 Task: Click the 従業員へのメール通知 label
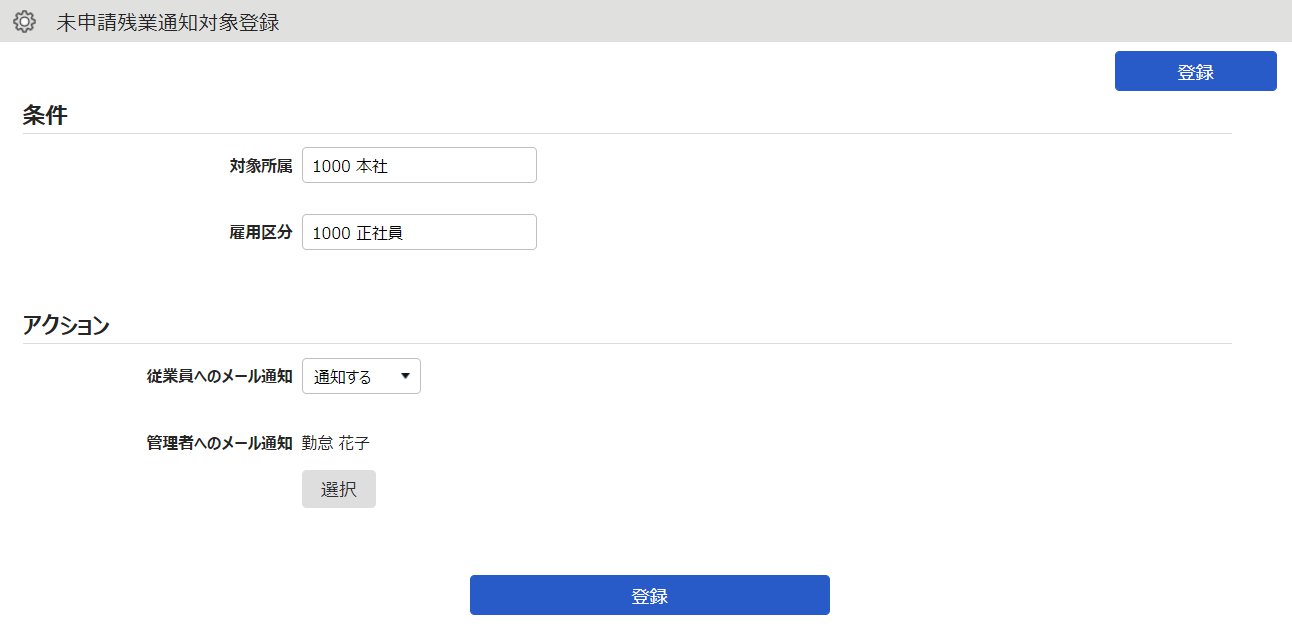219,376
